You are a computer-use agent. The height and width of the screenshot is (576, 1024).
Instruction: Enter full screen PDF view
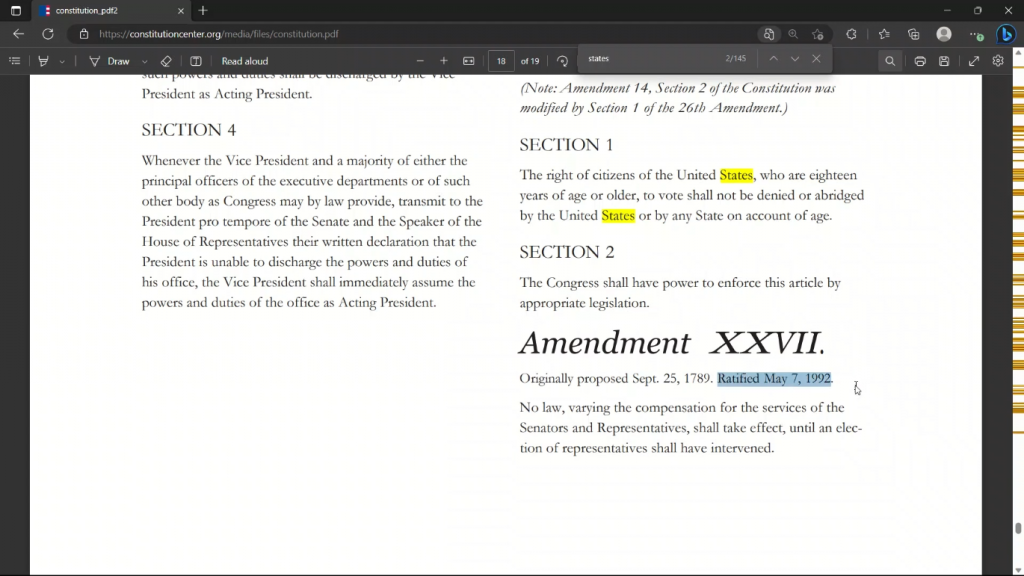tap(974, 61)
